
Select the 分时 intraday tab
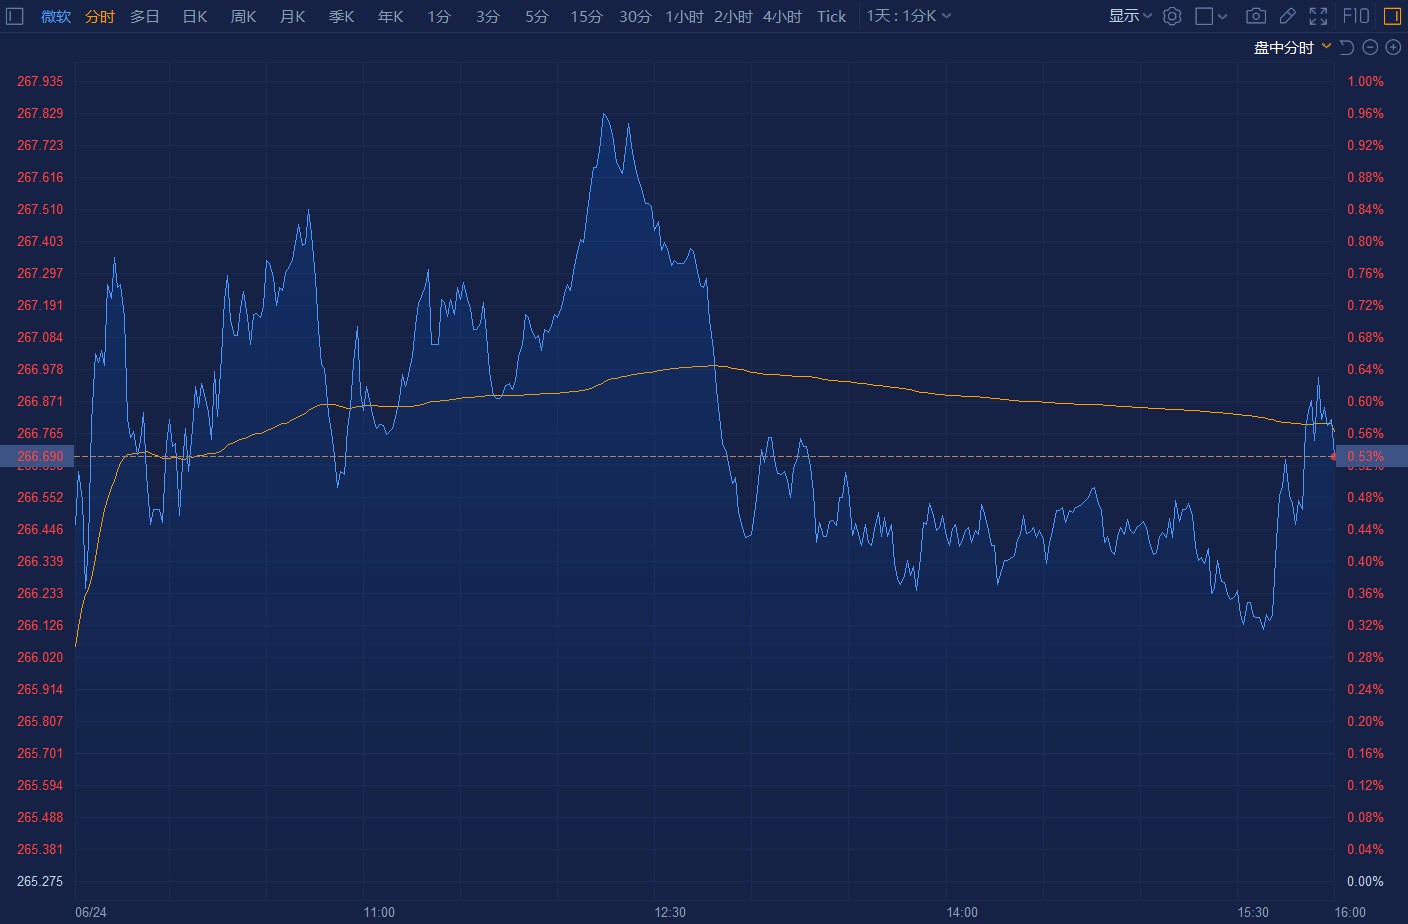100,17
